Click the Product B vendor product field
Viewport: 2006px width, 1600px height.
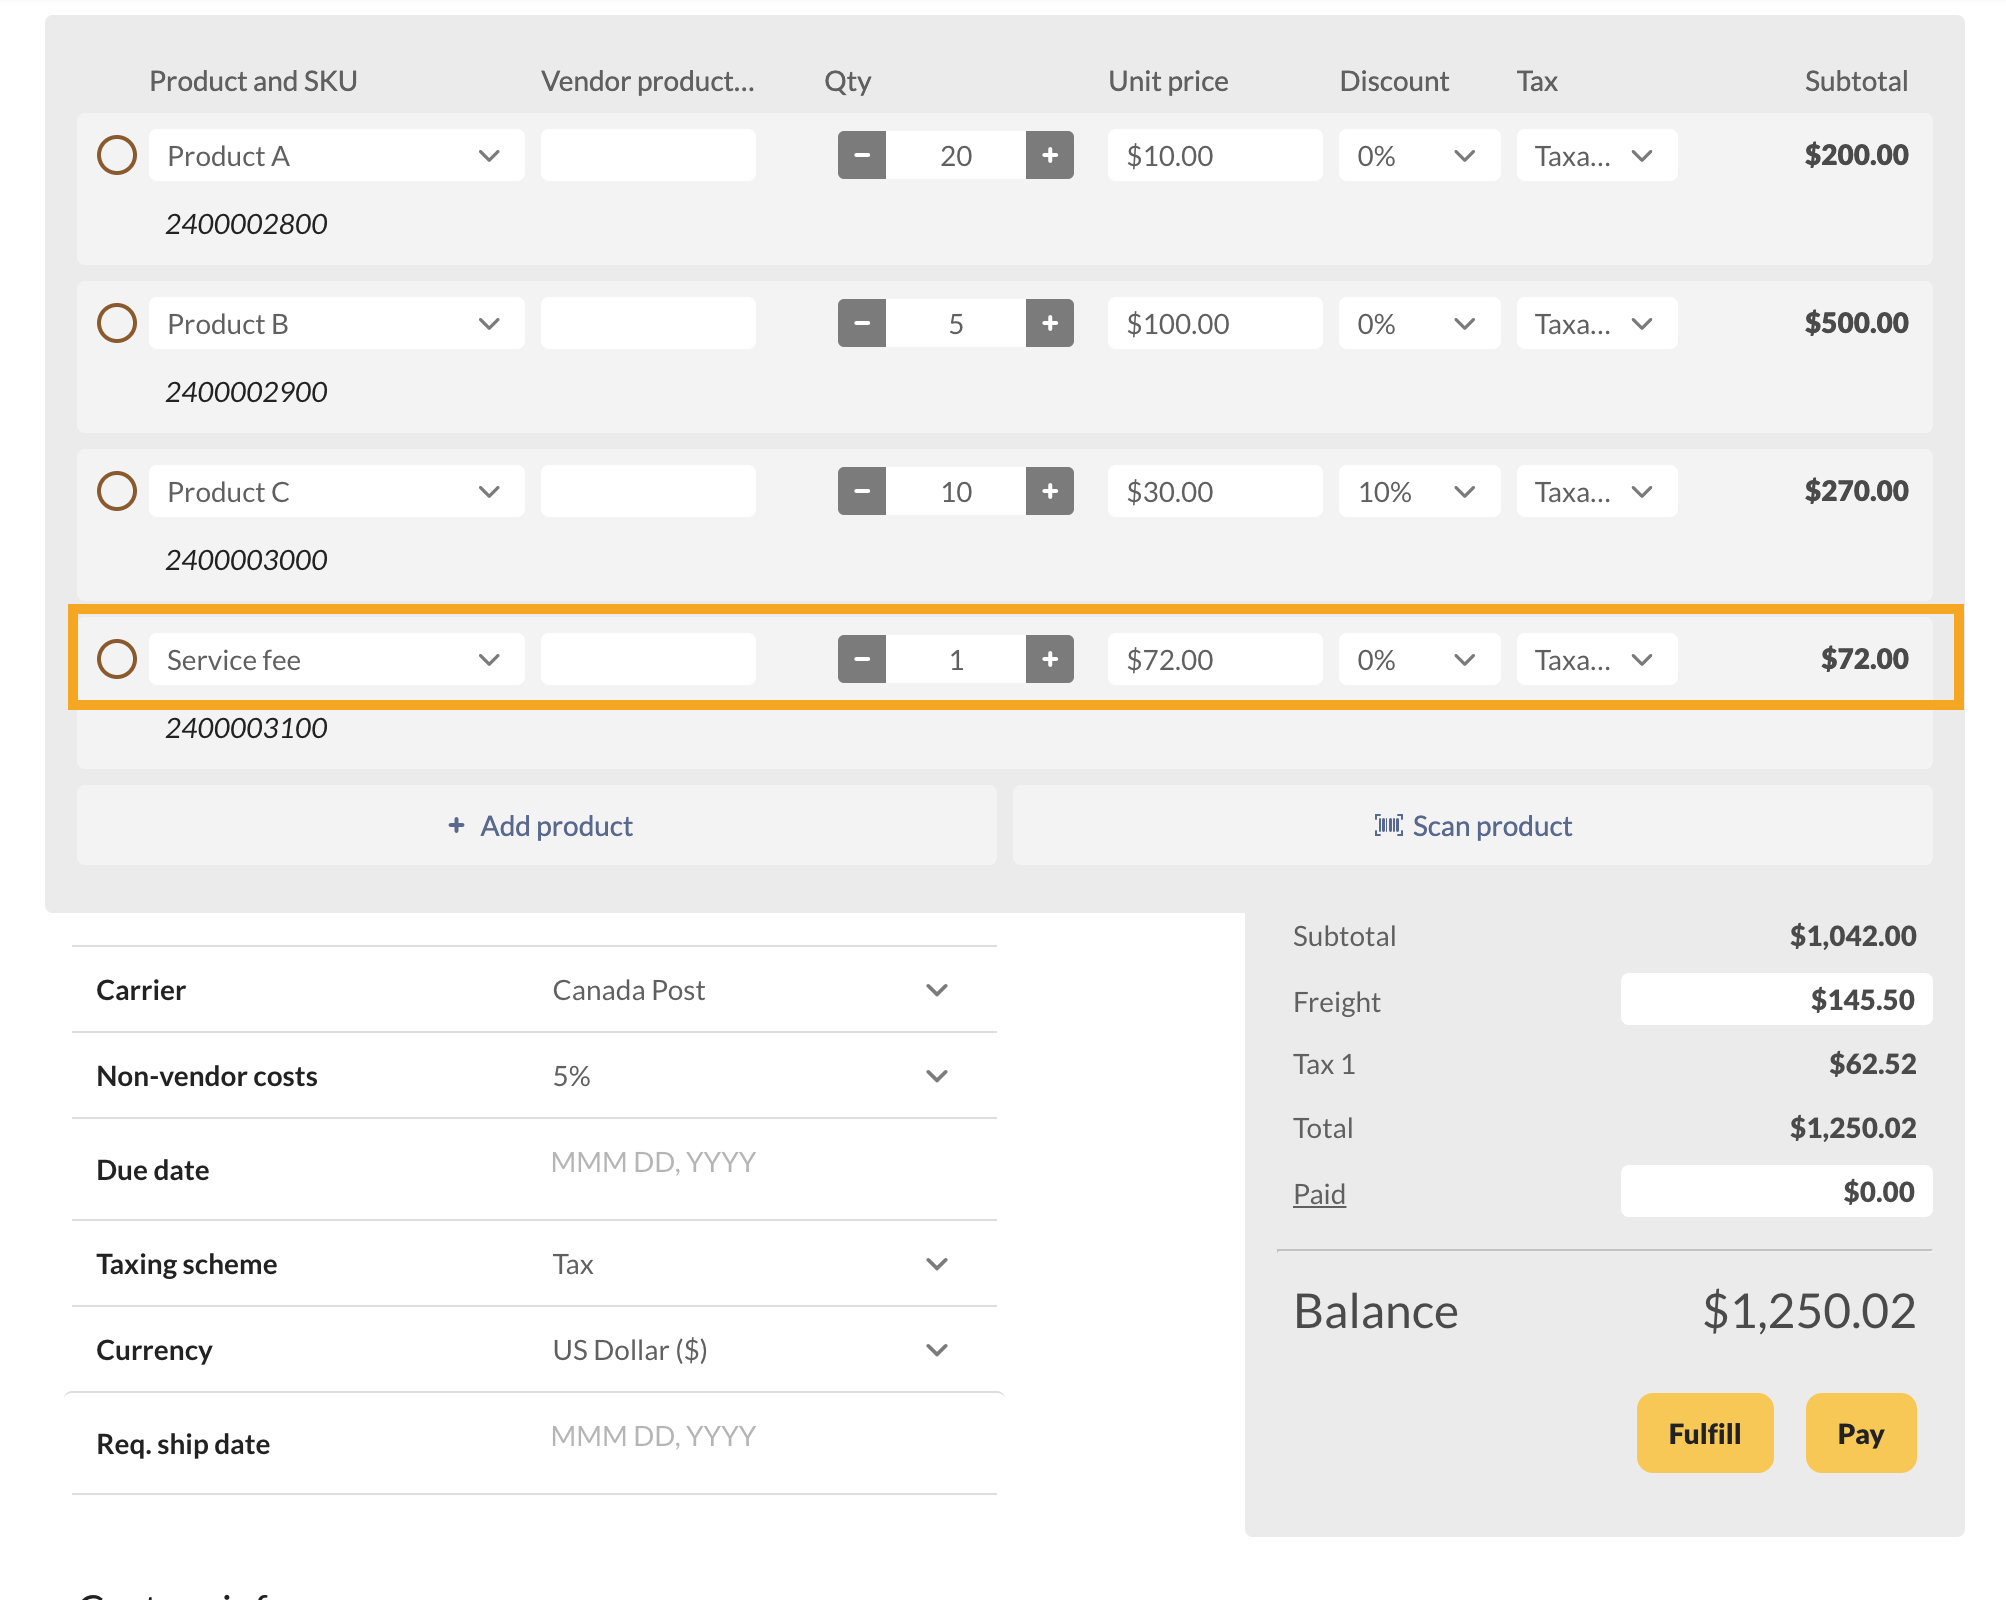pos(648,323)
